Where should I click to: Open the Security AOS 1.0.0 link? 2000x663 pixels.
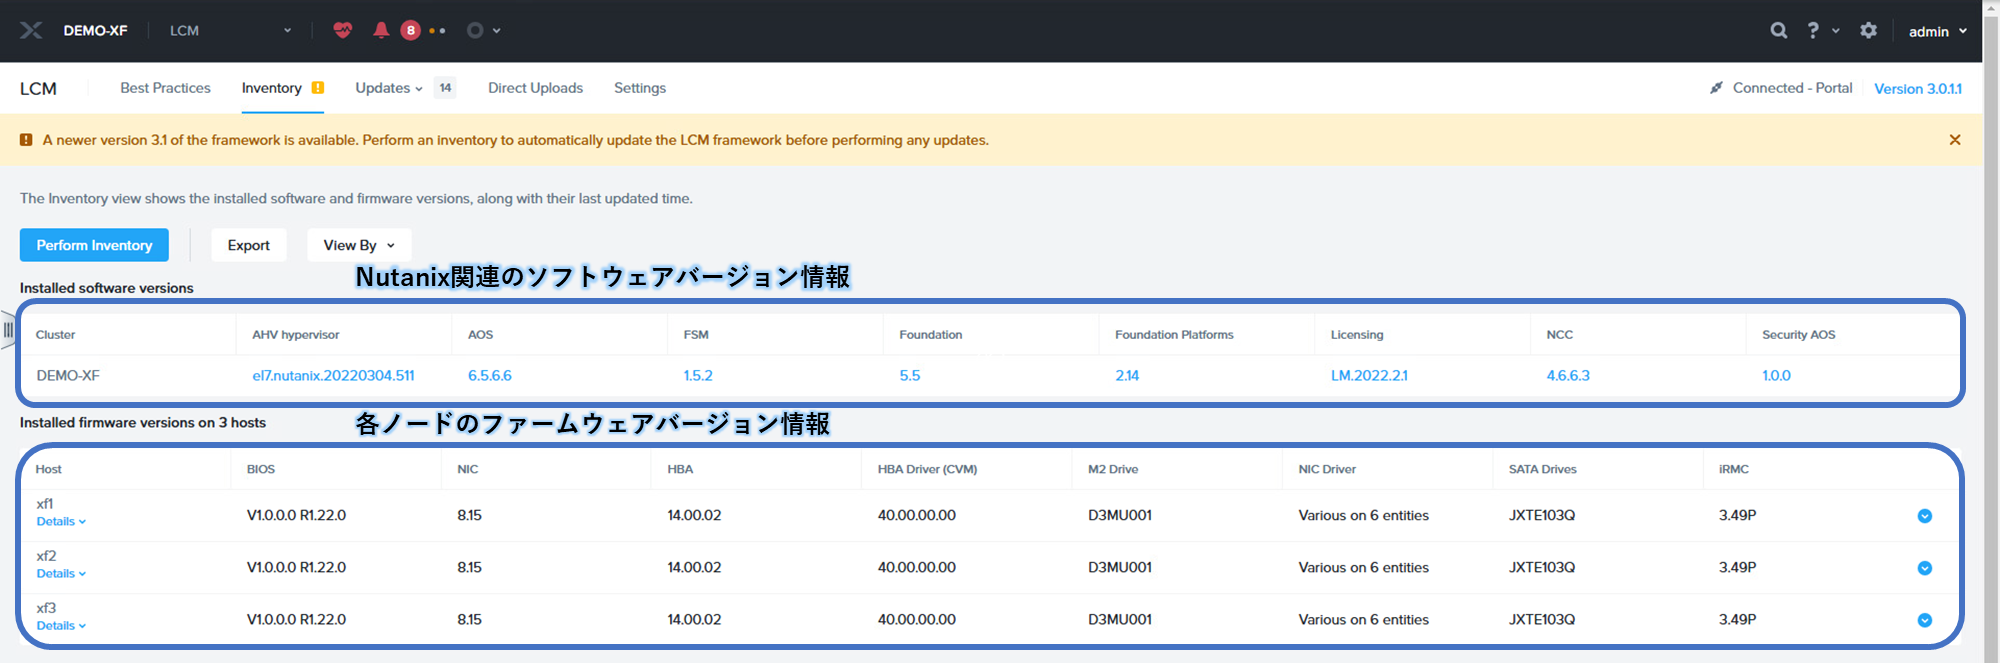tap(1776, 375)
